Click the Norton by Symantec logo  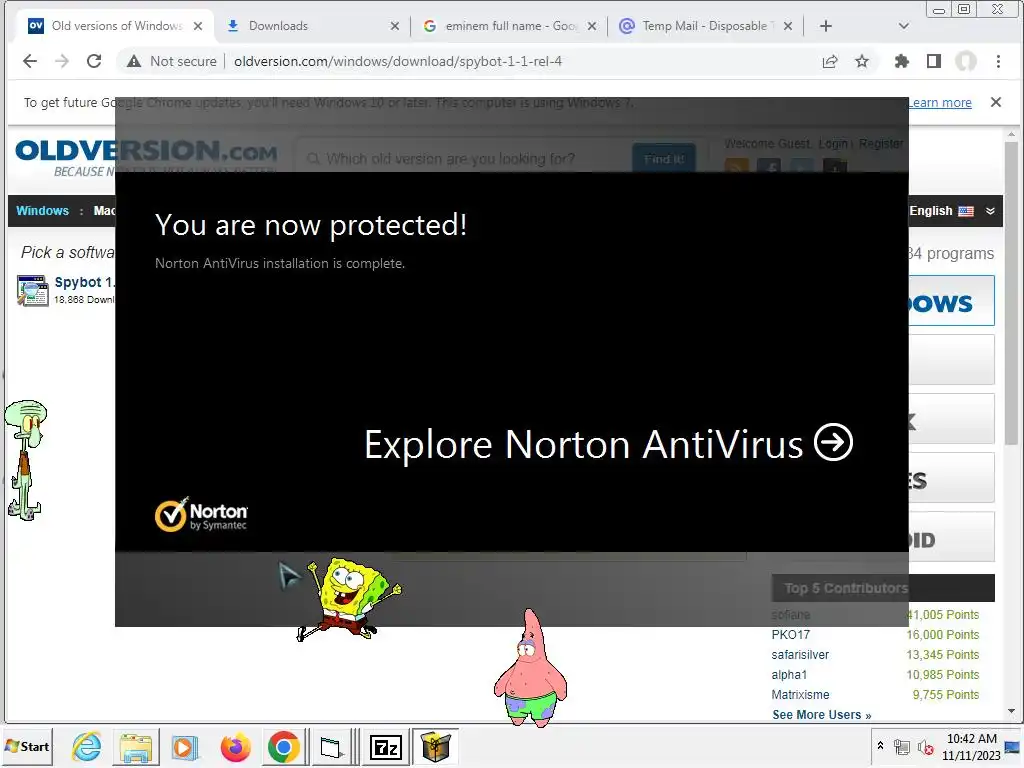pyautogui.click(x=201, y=514)
